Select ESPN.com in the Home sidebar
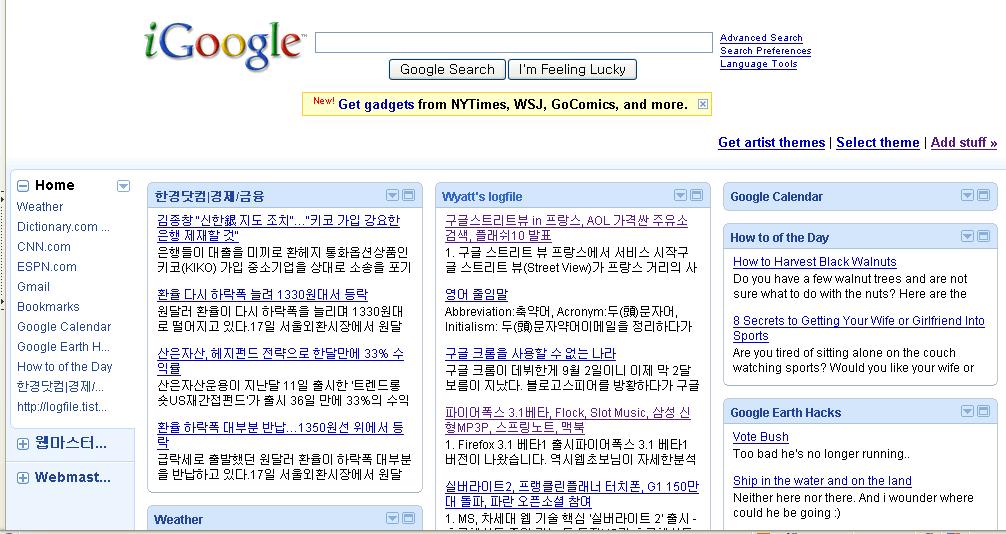 (x=47, y=266)
